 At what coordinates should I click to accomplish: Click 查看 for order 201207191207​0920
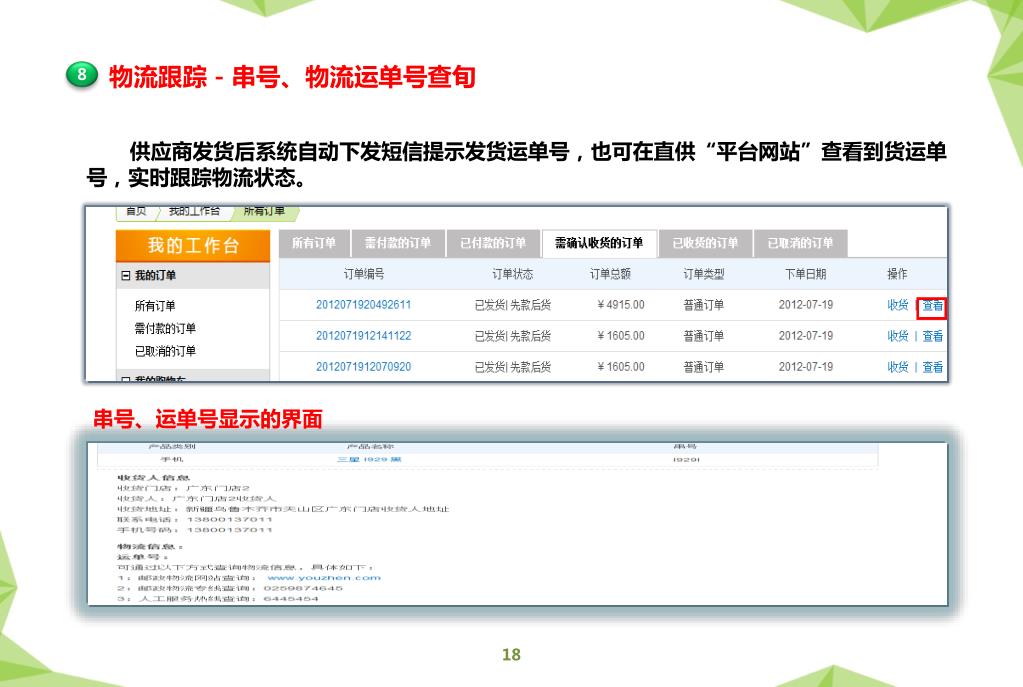932,367
